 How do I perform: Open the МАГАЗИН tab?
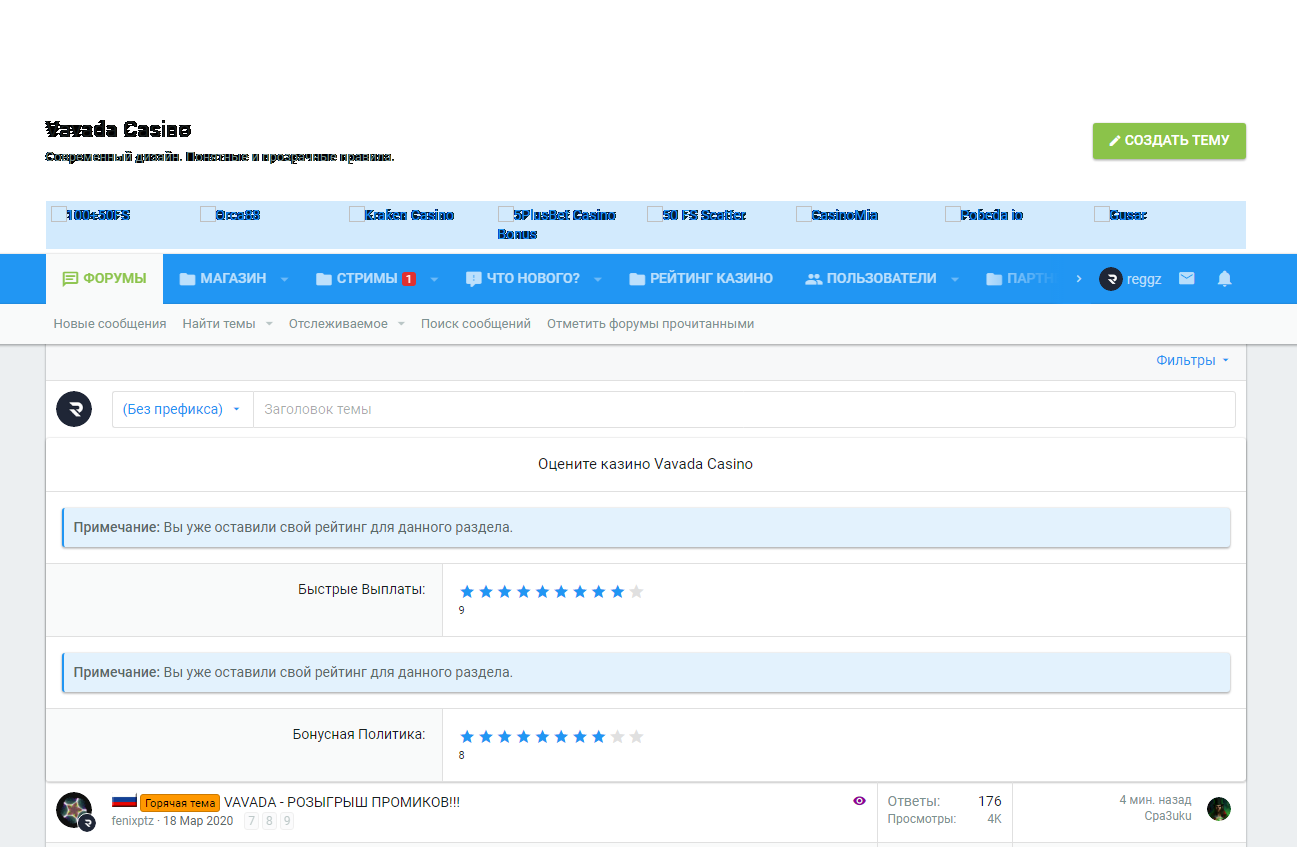(222, 279)
